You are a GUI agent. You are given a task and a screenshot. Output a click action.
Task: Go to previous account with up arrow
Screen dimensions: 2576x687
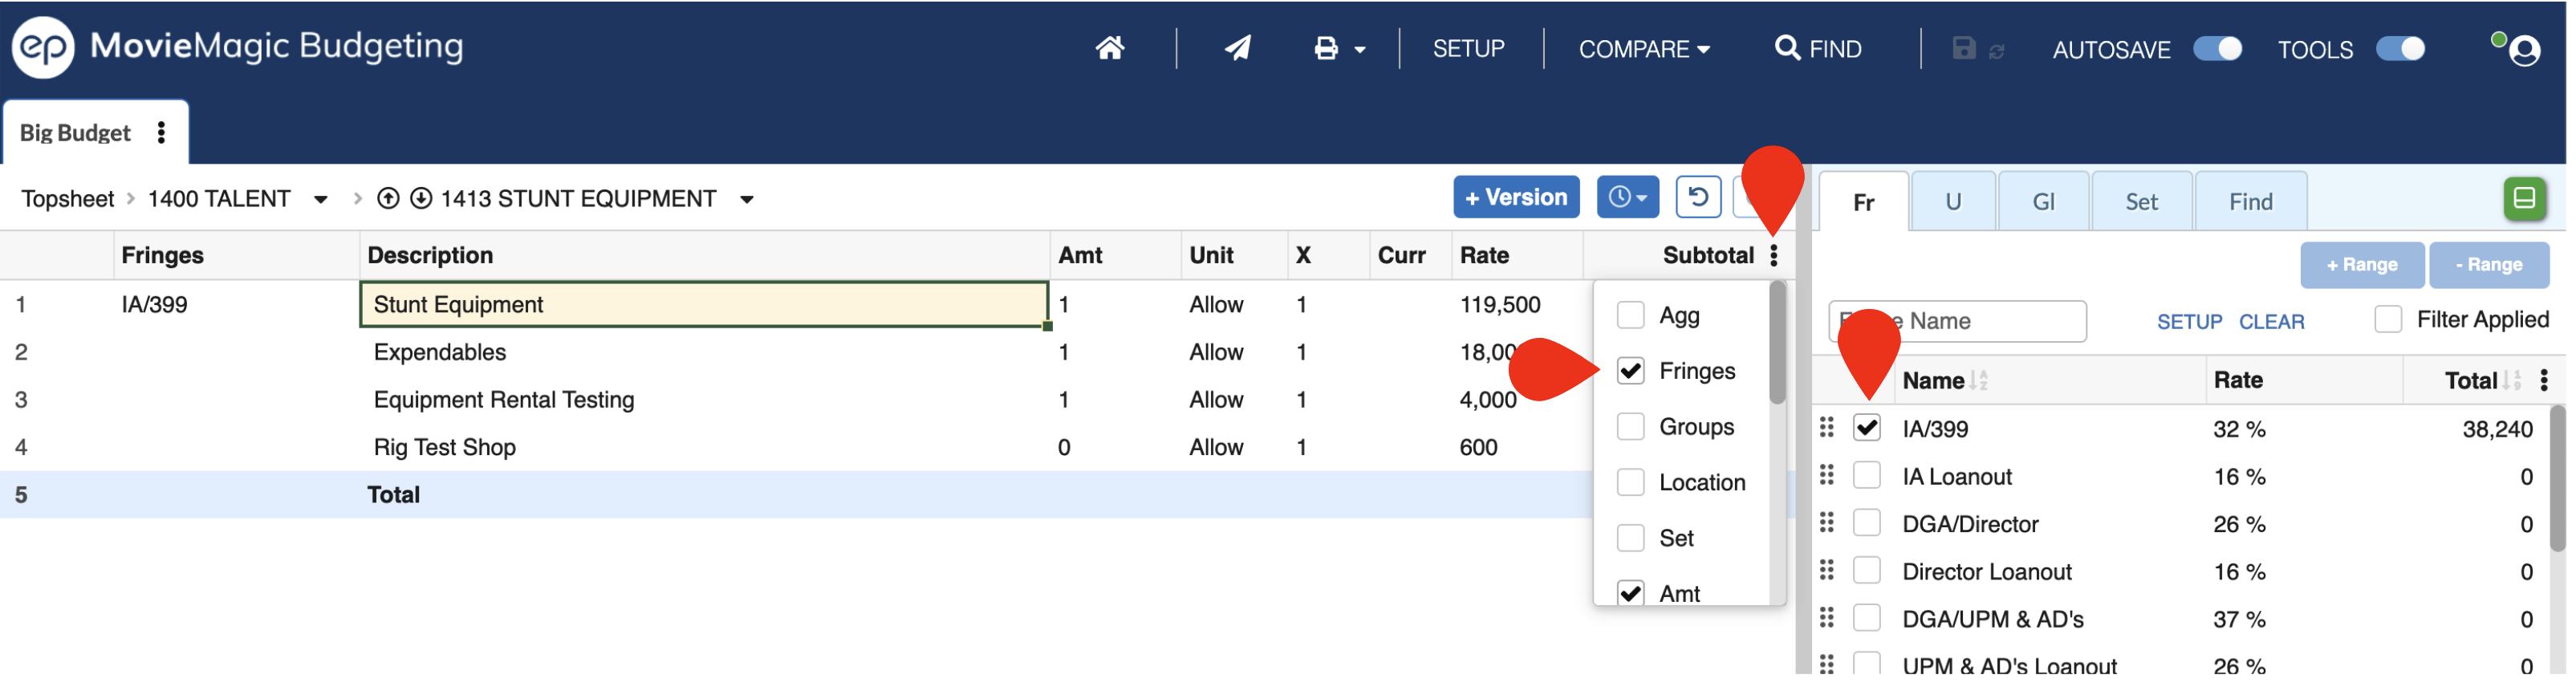(388, 199)
